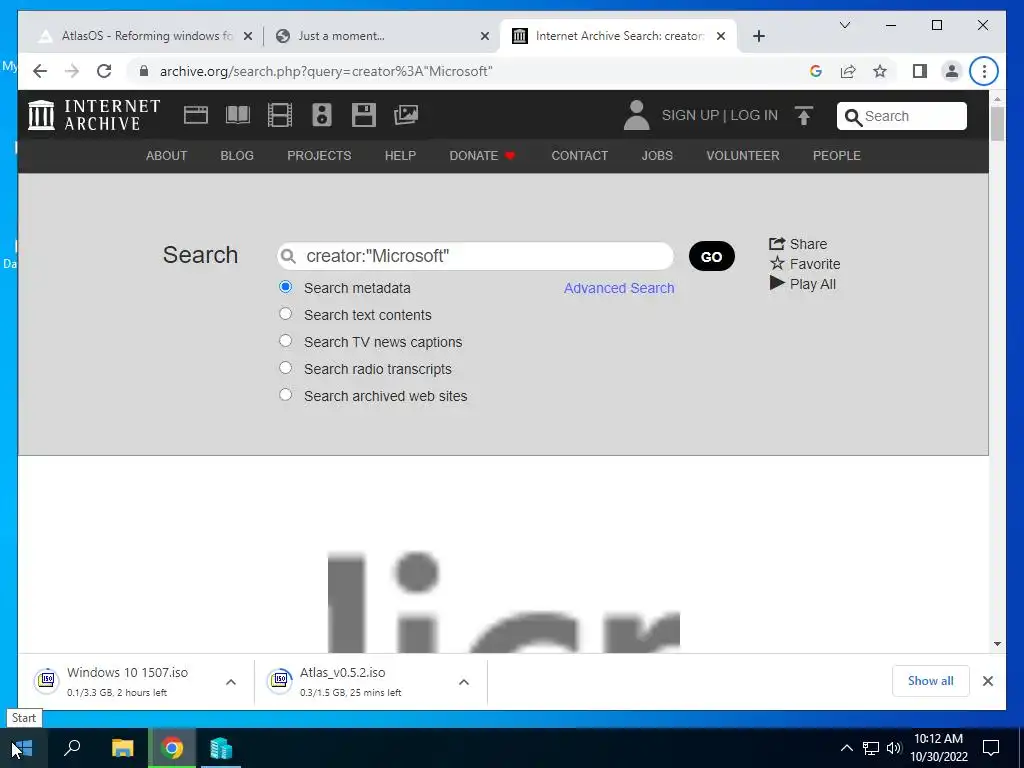Viewport: 1024px width, 768px height.
Task: Click the Share icon link
Action: point(798,244)
